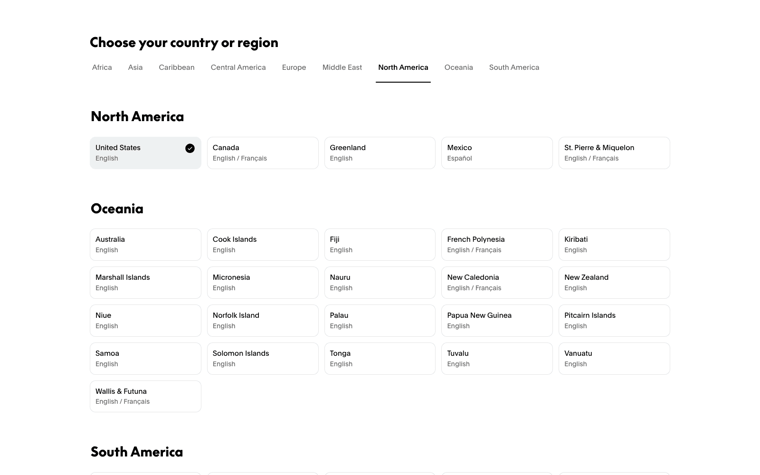Jump to the Oceania tab

coord(459,67)
